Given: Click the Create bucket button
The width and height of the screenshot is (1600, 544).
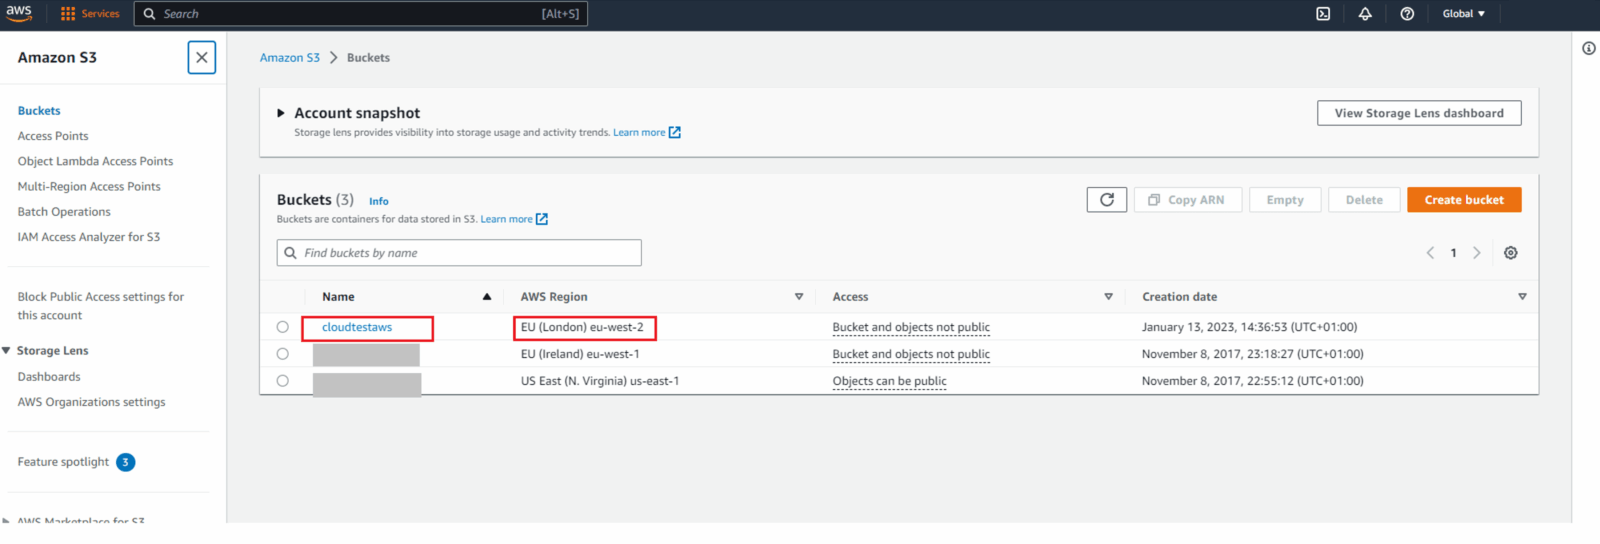Looking at the screenshot, I should (1463, 200).
